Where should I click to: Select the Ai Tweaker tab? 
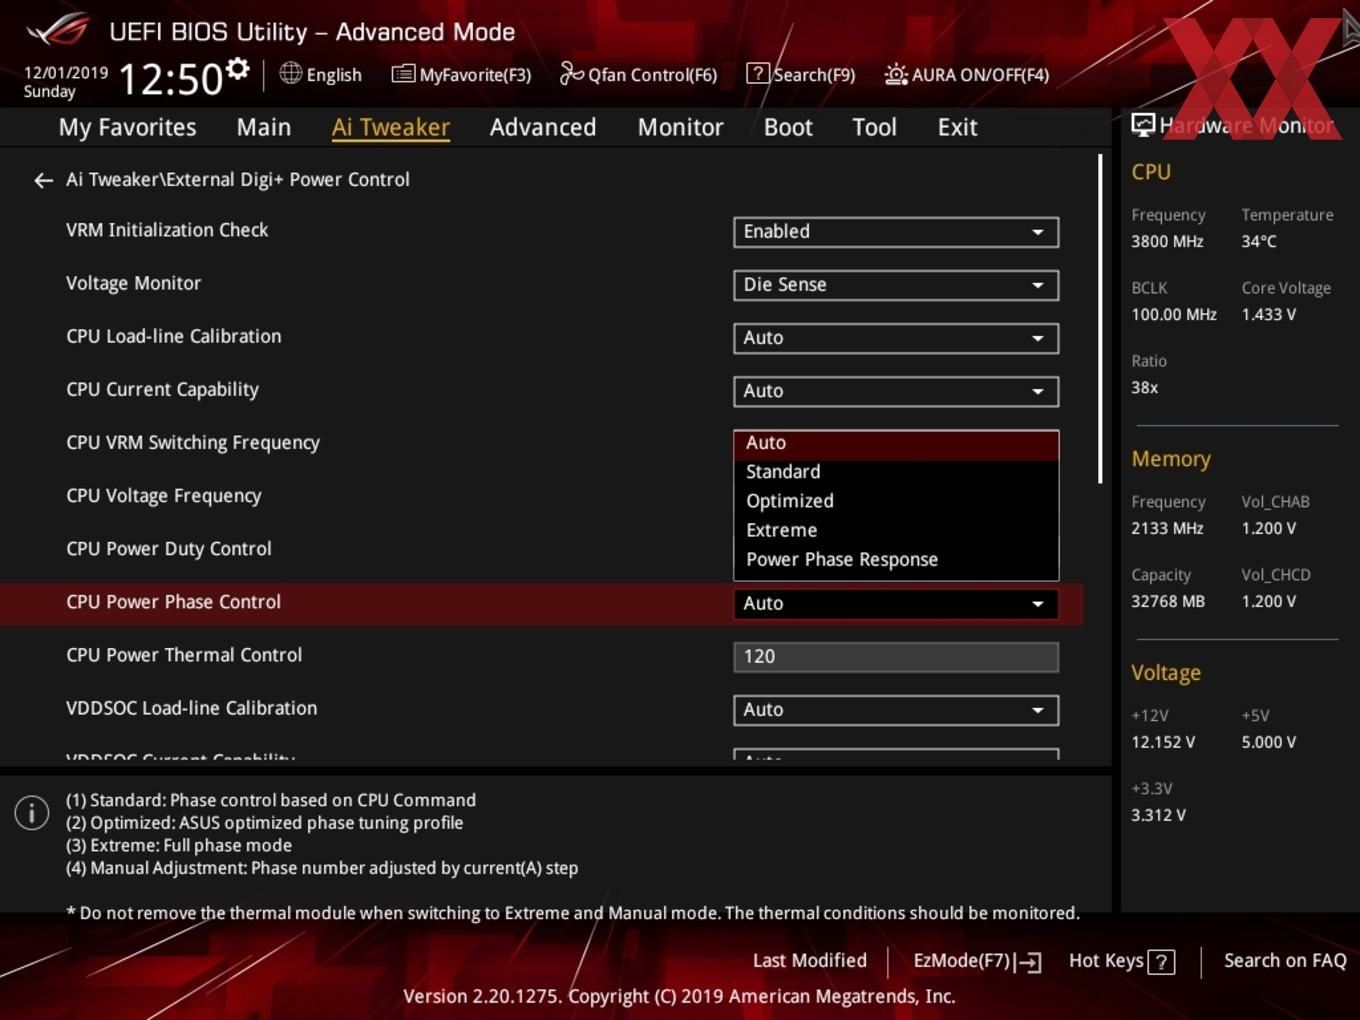391,127
